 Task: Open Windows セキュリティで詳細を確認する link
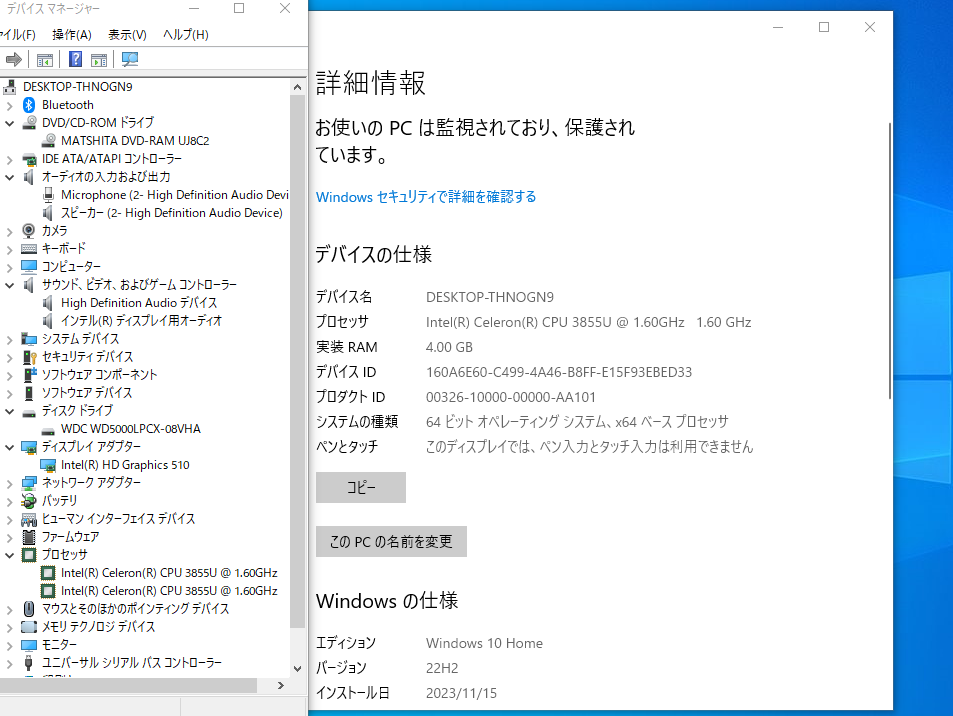(425, 197)
